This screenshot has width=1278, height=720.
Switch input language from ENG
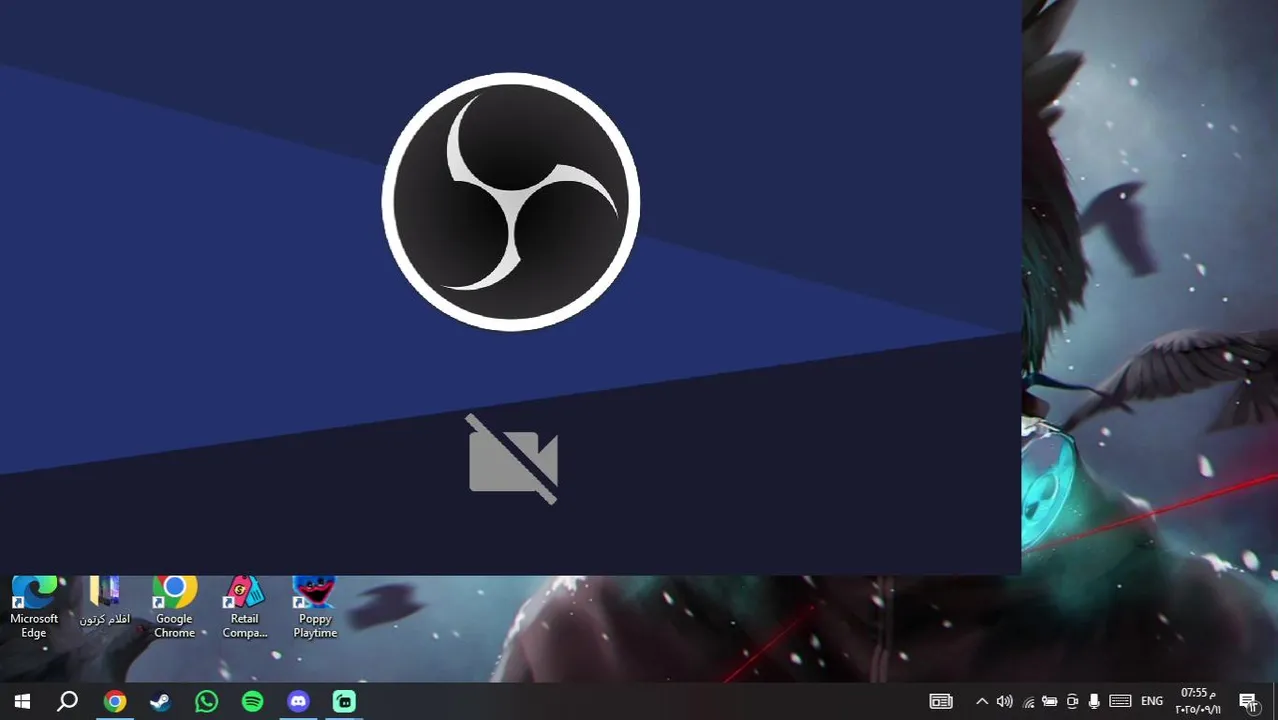tap(1152, 701)
